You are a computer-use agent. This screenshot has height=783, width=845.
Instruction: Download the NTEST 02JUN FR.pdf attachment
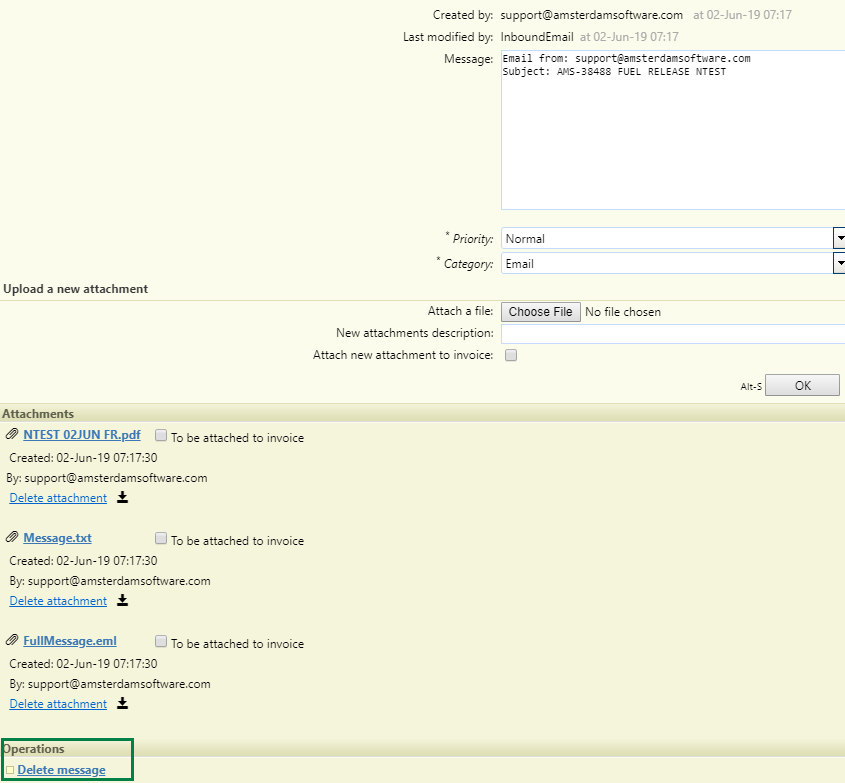tap(121, 497)
